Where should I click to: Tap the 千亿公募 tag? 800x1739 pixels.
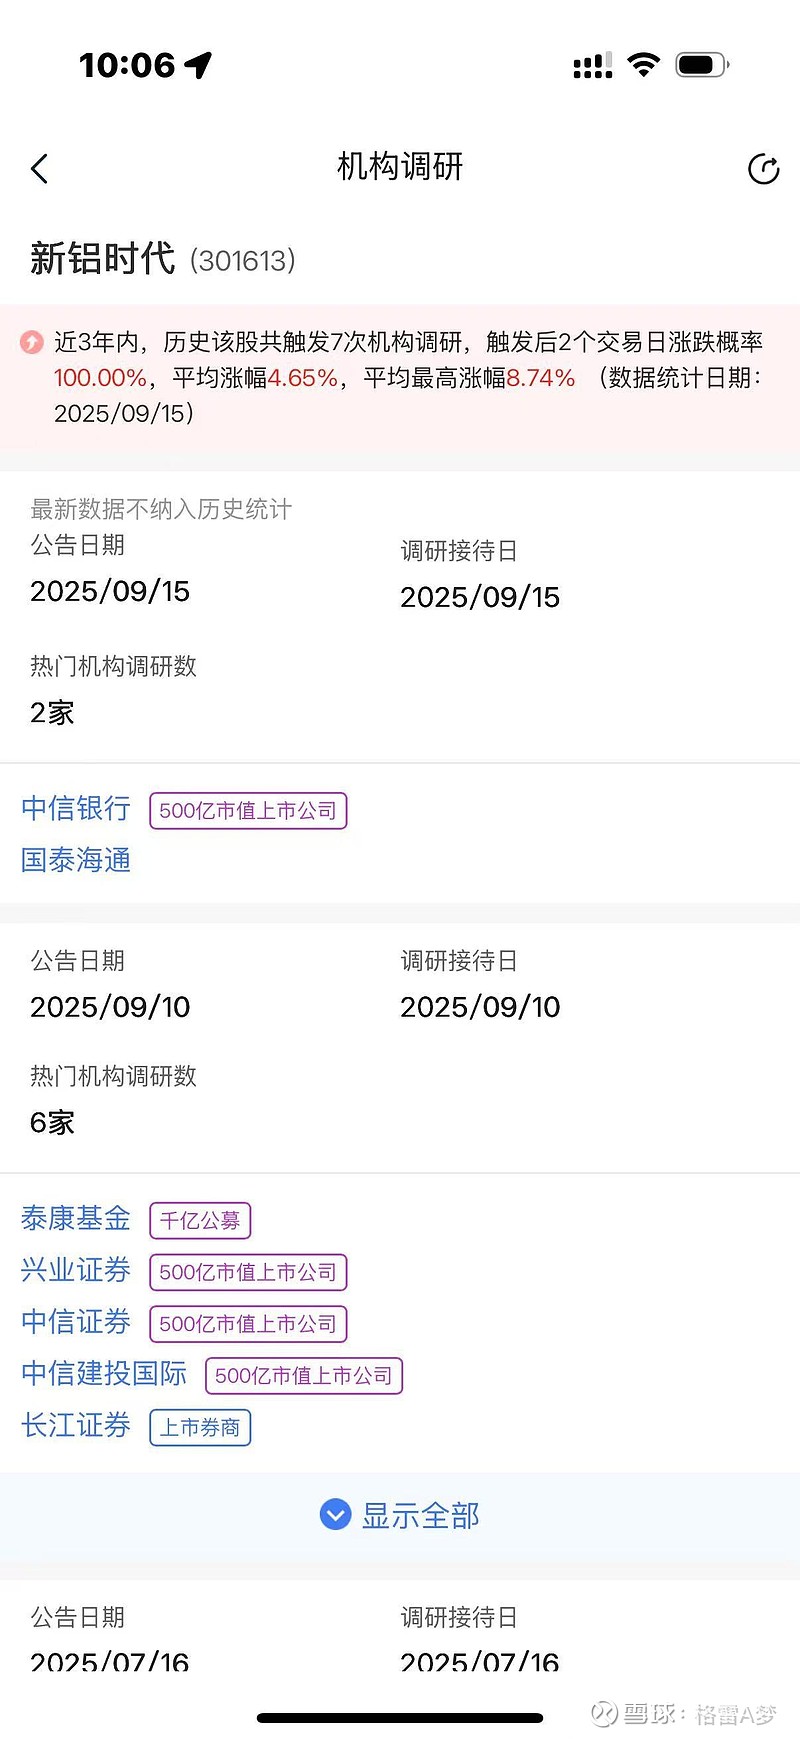200,1220
